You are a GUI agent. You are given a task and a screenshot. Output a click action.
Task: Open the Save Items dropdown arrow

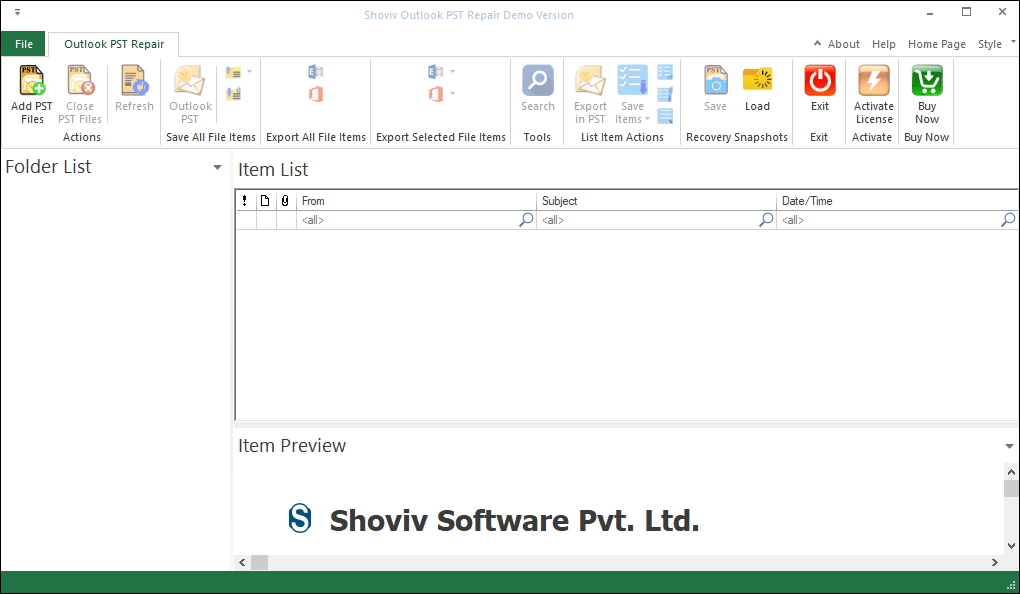click(647, 119)
